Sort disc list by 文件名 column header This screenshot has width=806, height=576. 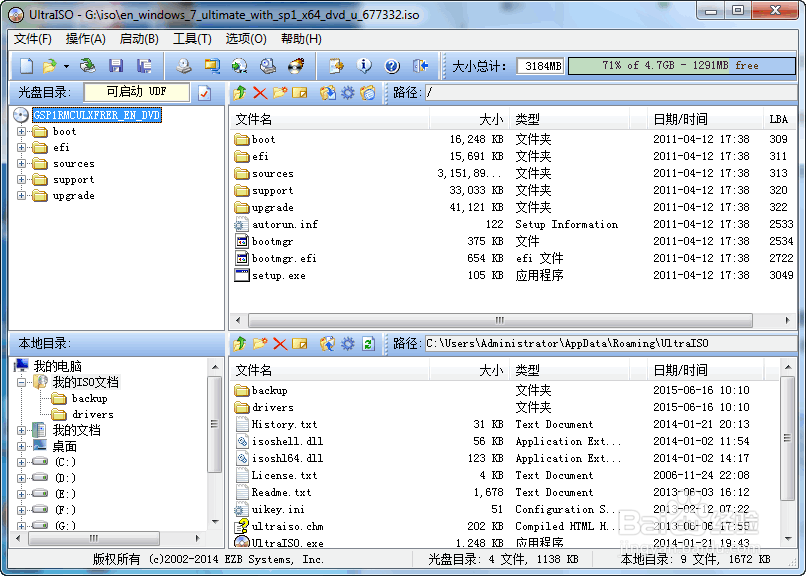pyautogui.click(x=330, y=119)
